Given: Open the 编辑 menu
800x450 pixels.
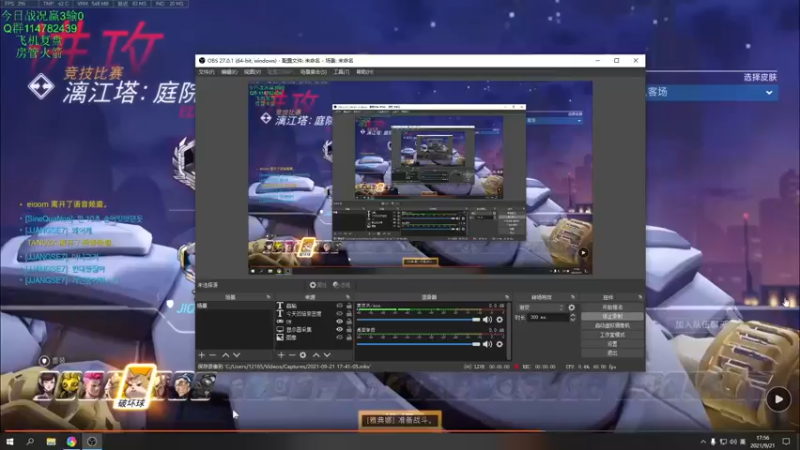Looking at the screenshot, I should point(229,72).
